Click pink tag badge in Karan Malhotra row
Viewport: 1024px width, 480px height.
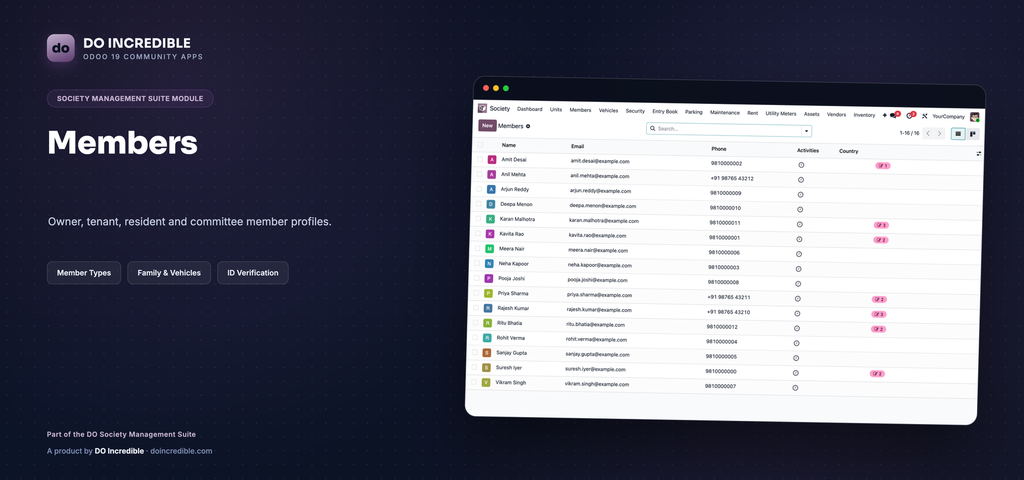coord(882,225)
